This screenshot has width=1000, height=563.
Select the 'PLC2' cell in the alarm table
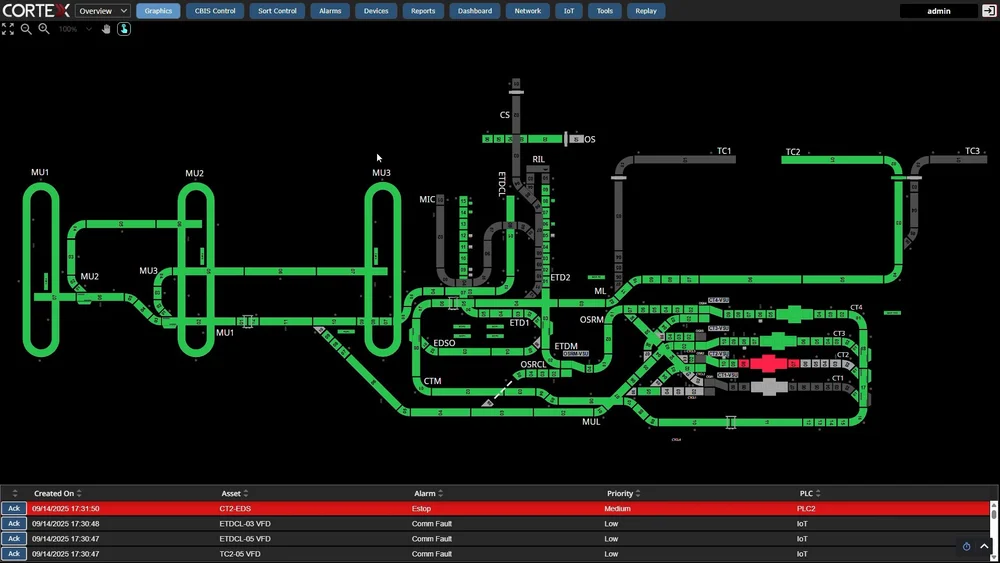(806, 509)
